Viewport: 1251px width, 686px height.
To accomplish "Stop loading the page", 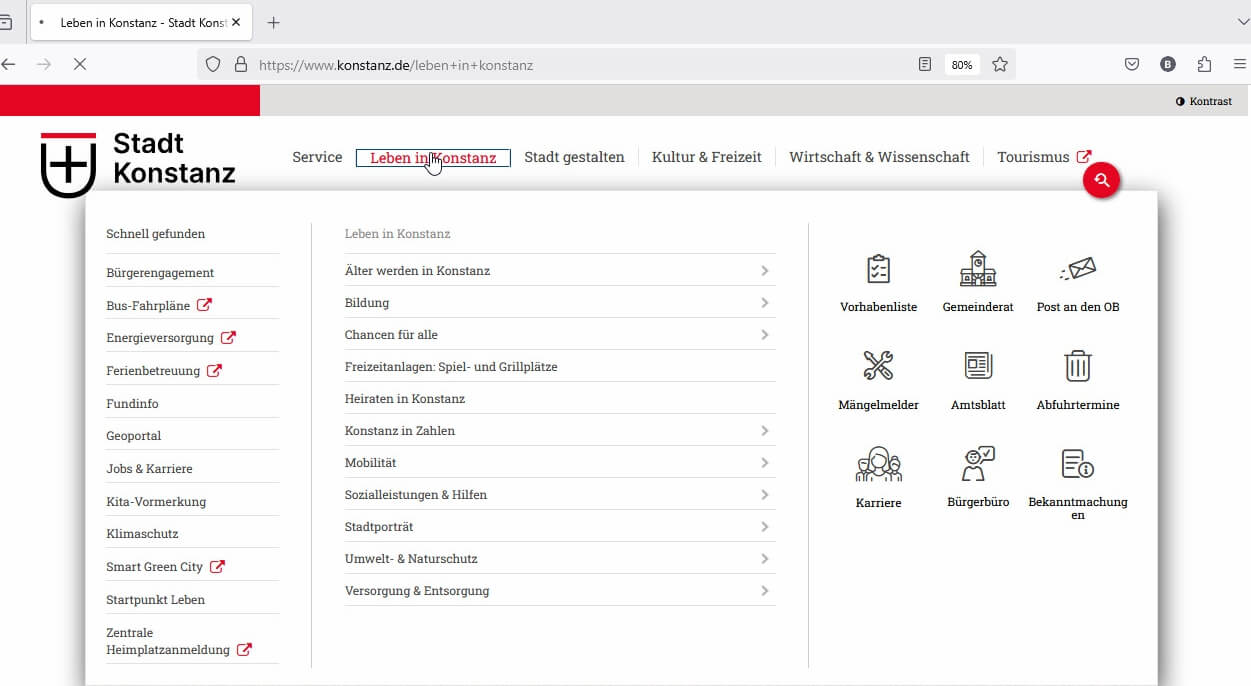I will pos(80,64).
